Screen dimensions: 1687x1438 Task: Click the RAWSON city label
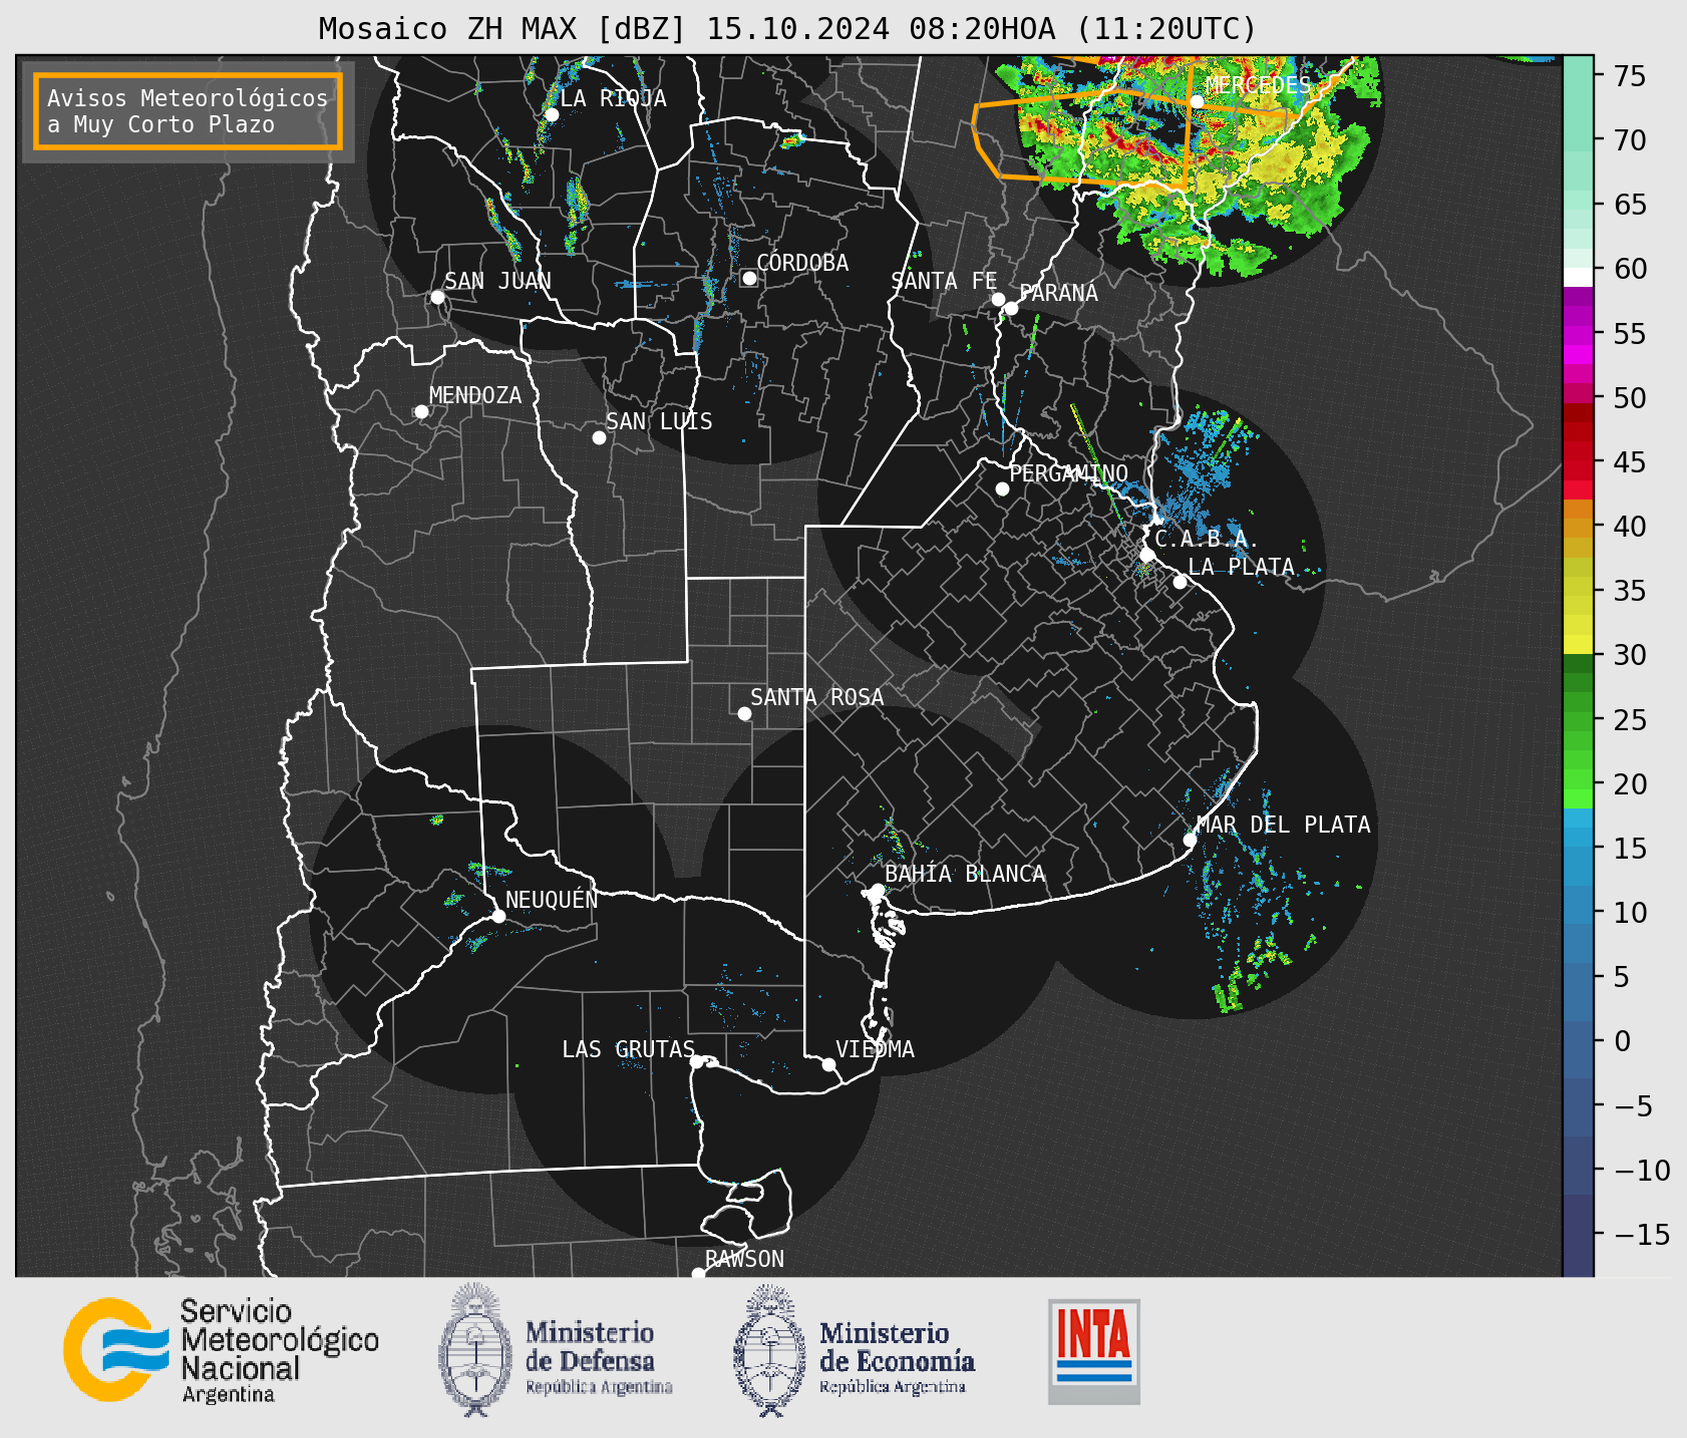(744, 1259)
